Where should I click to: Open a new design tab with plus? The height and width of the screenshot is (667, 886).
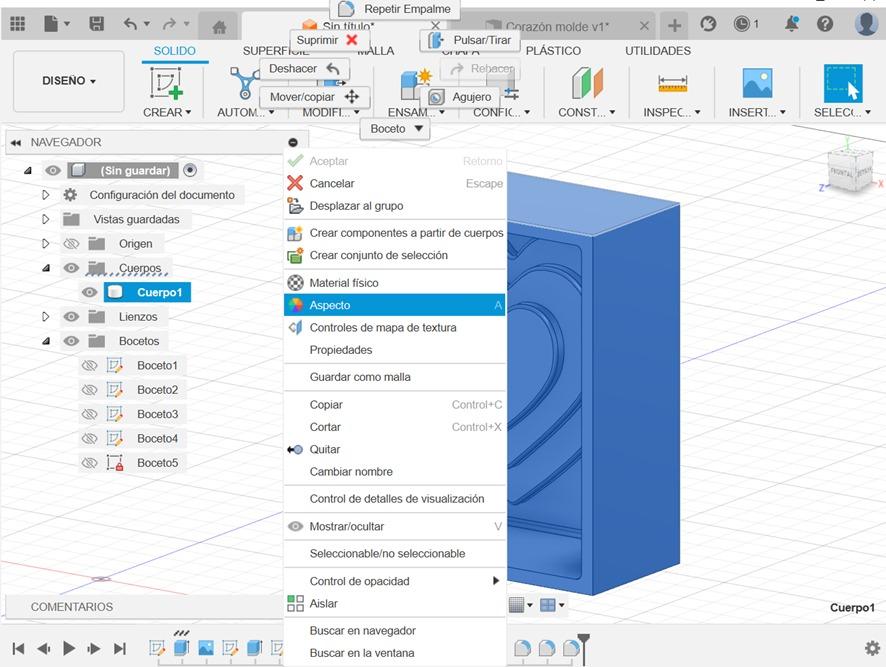point(674,25)
